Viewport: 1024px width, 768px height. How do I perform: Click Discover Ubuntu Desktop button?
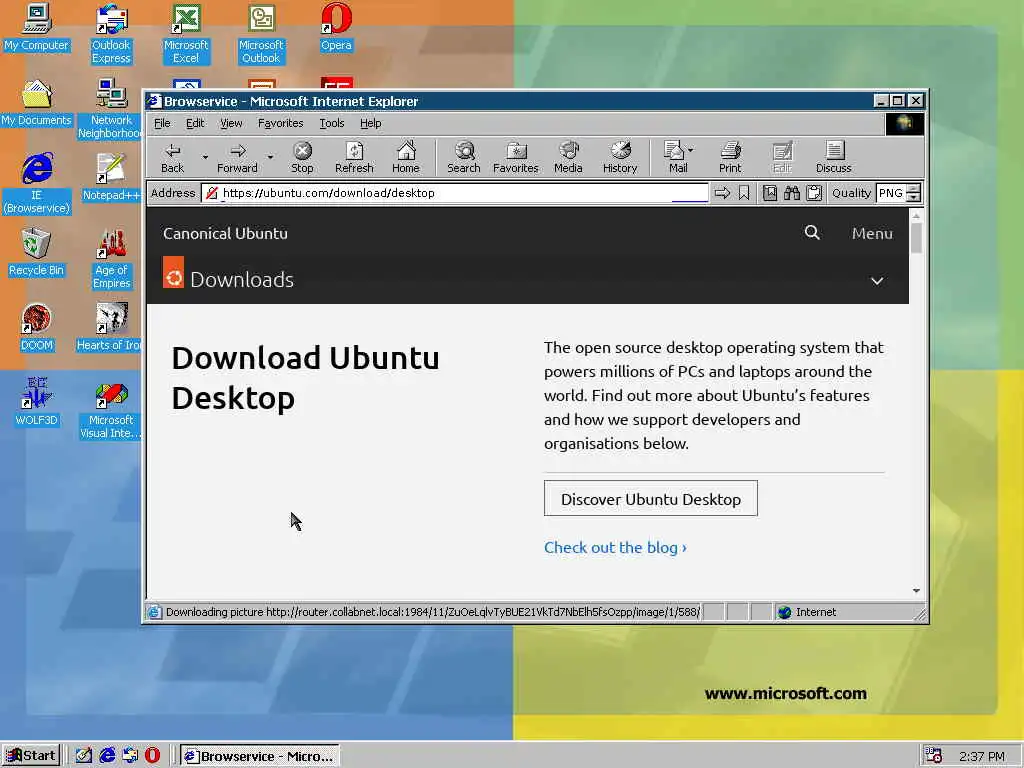click(x=650, y=498)
